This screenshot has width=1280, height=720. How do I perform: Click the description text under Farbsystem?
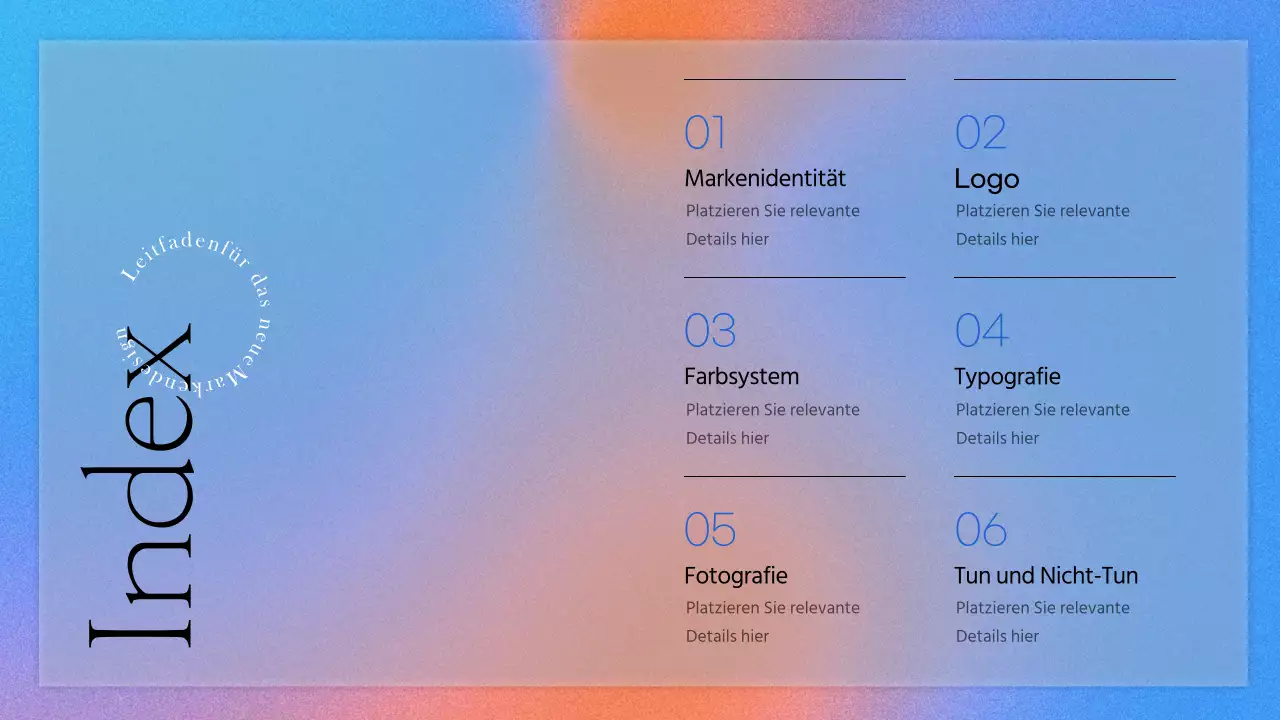(x=772, y=423)
